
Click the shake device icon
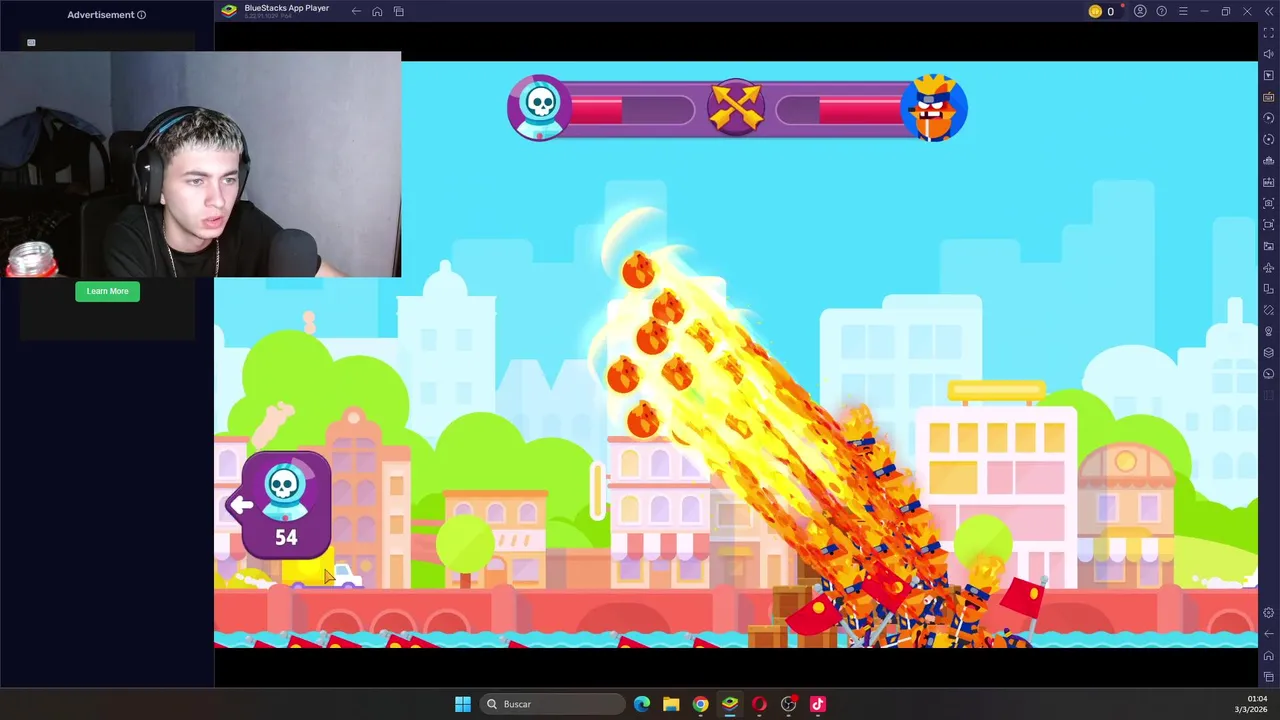1269,310
